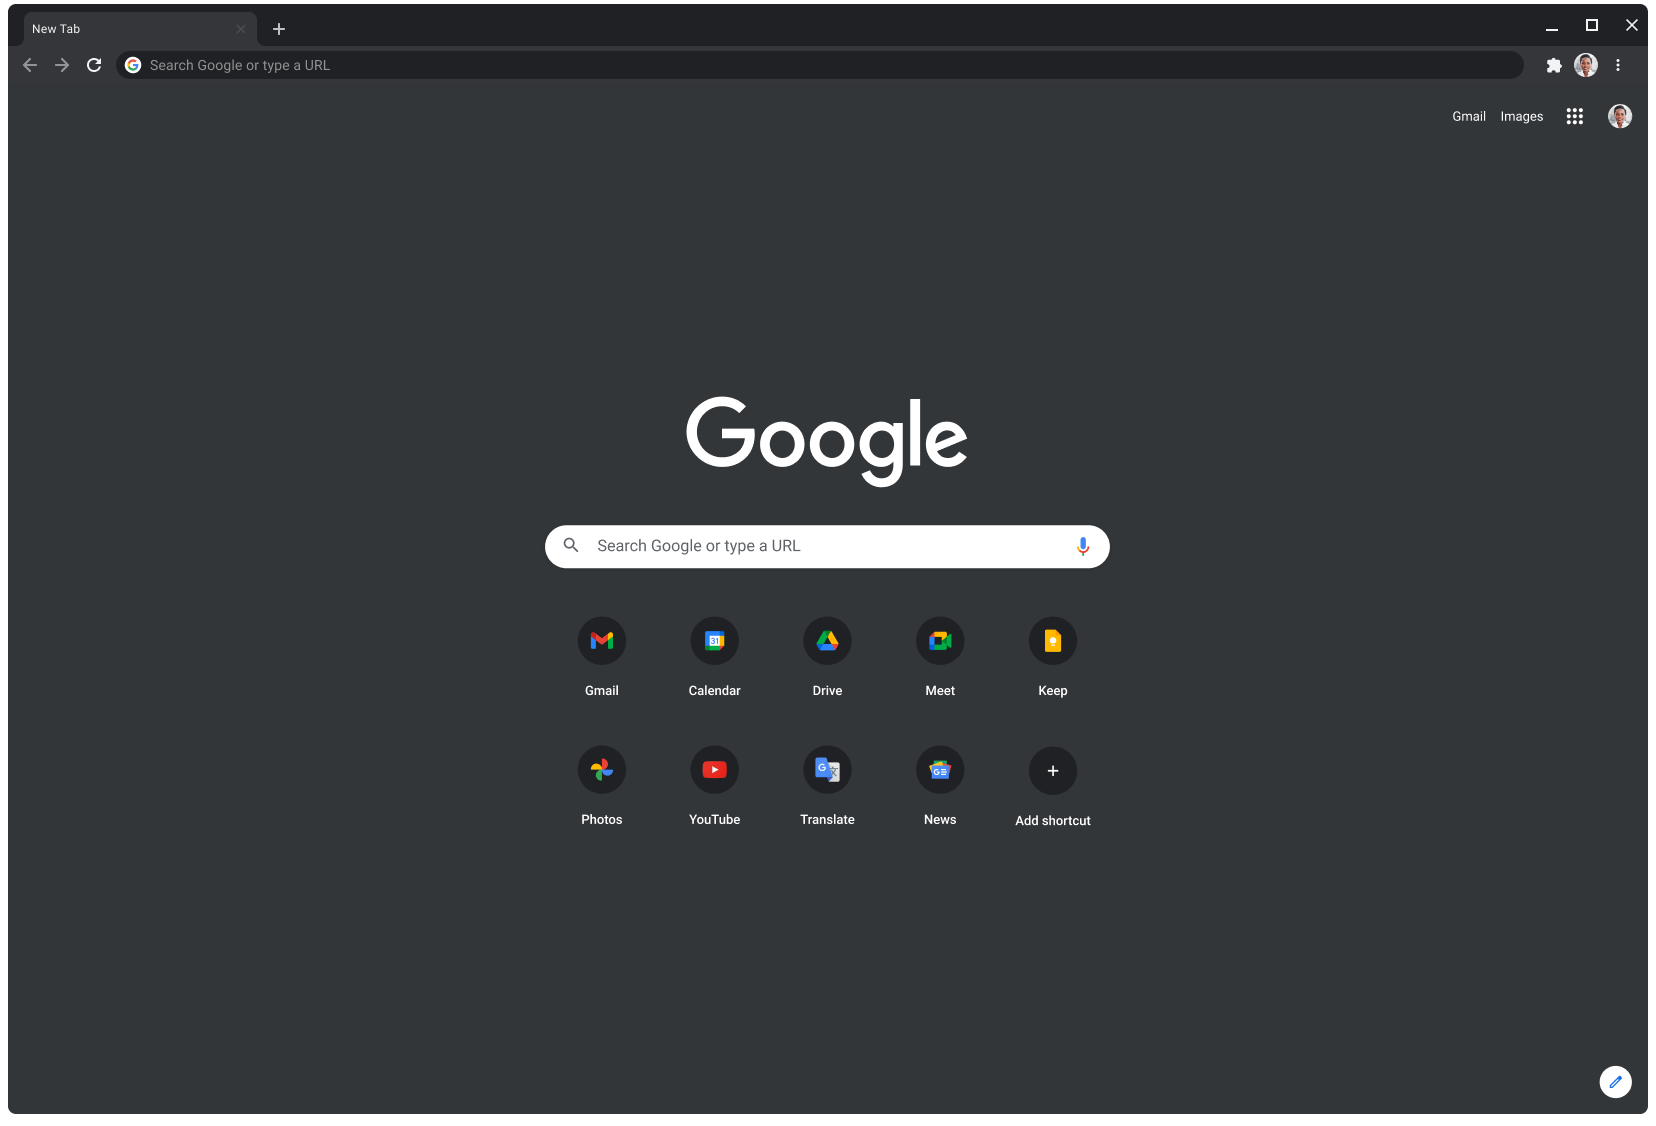Click the Customize this page pencil

click(x=1615, y=1081)
